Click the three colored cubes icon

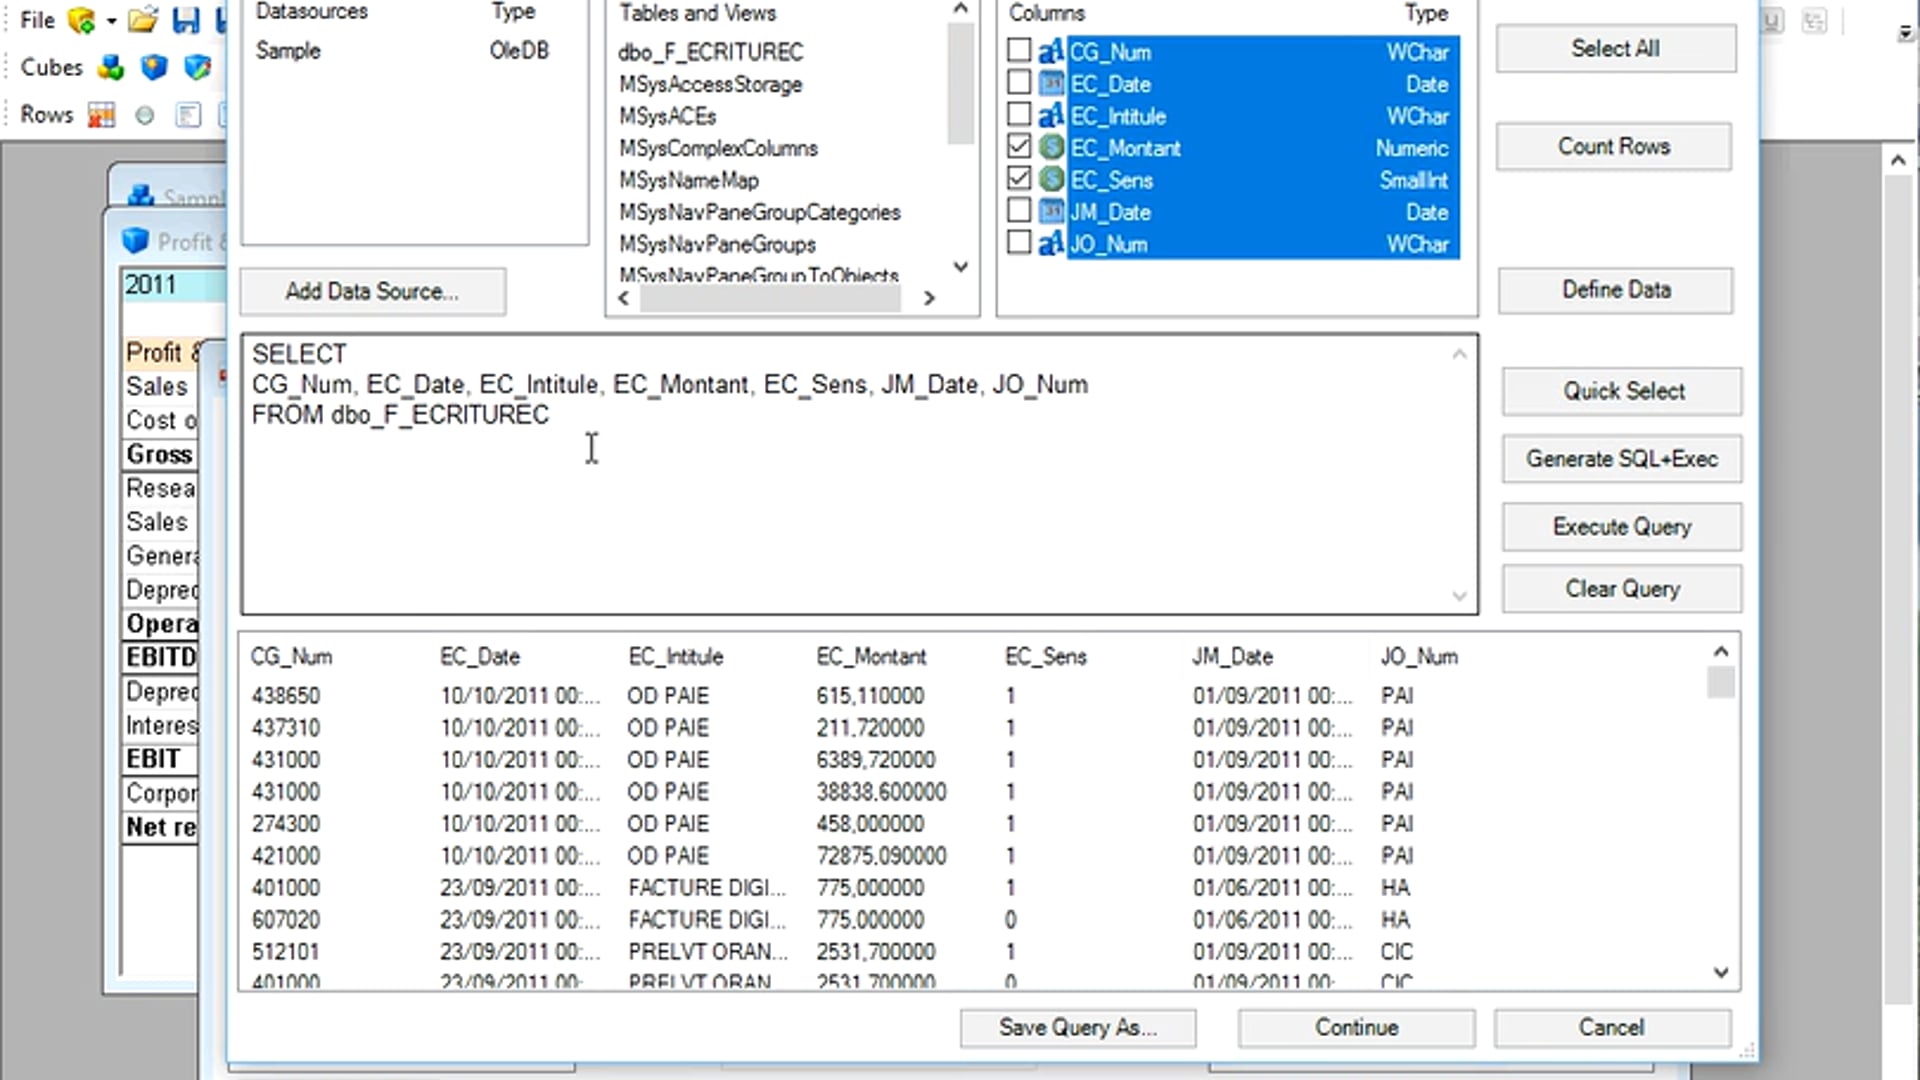tap(111, 67)
